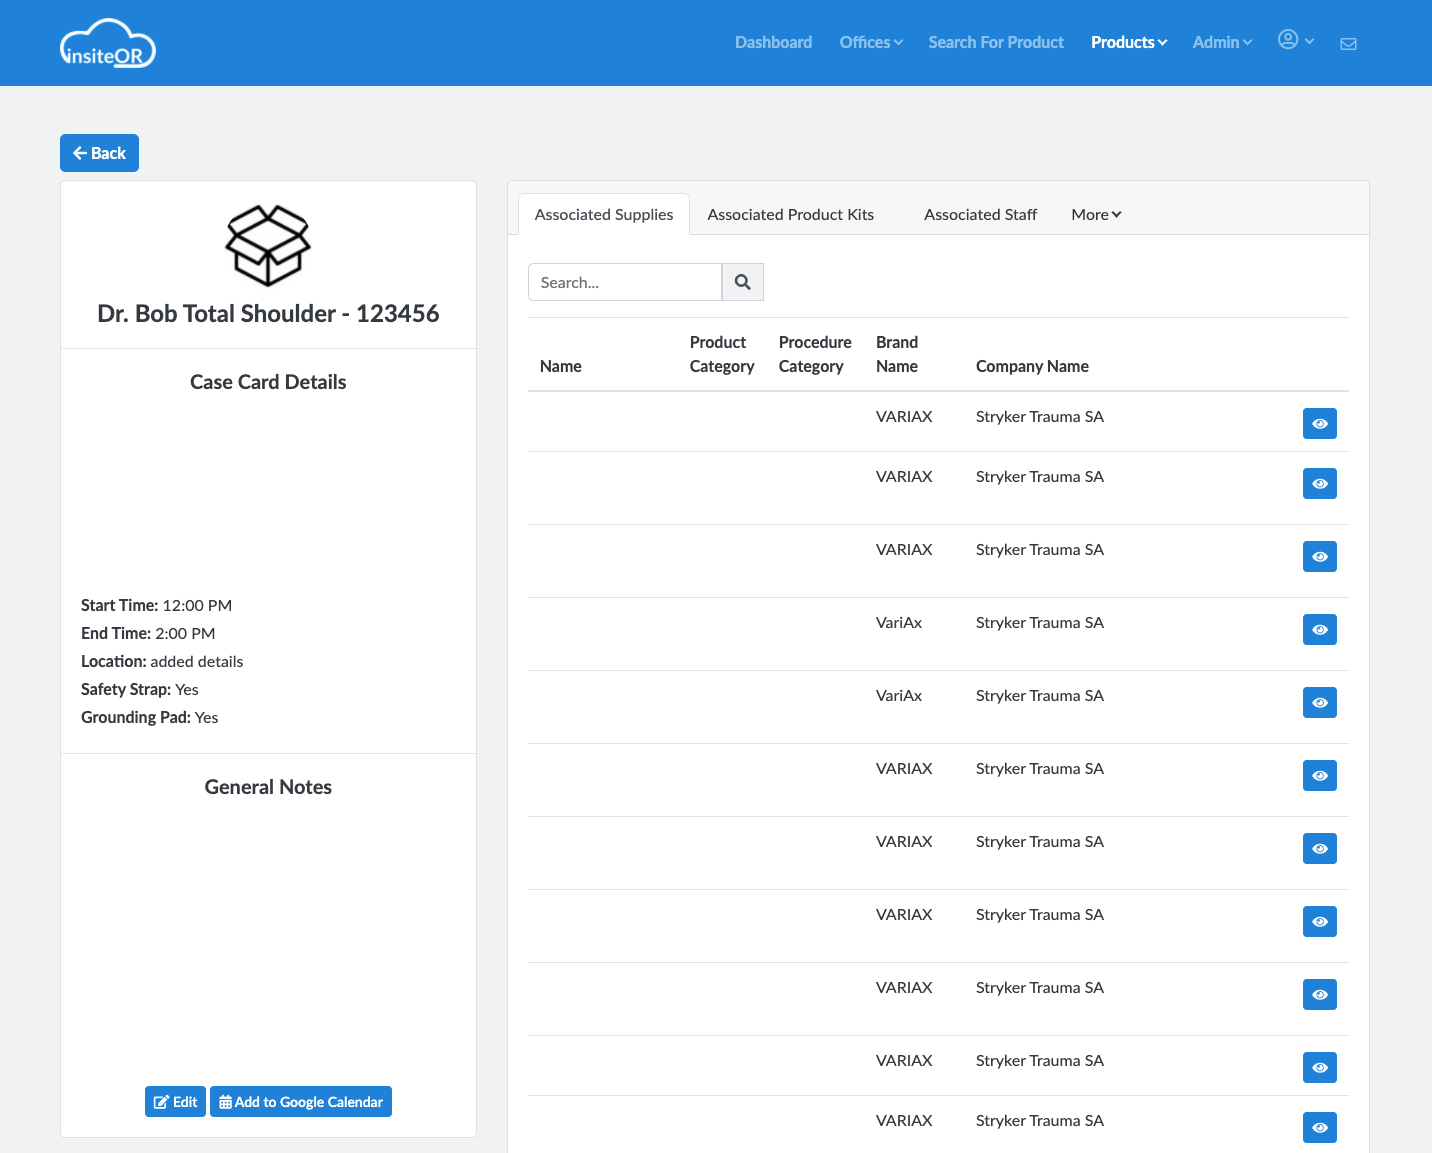Expand the Products dropdown menu

[1129, 42]
